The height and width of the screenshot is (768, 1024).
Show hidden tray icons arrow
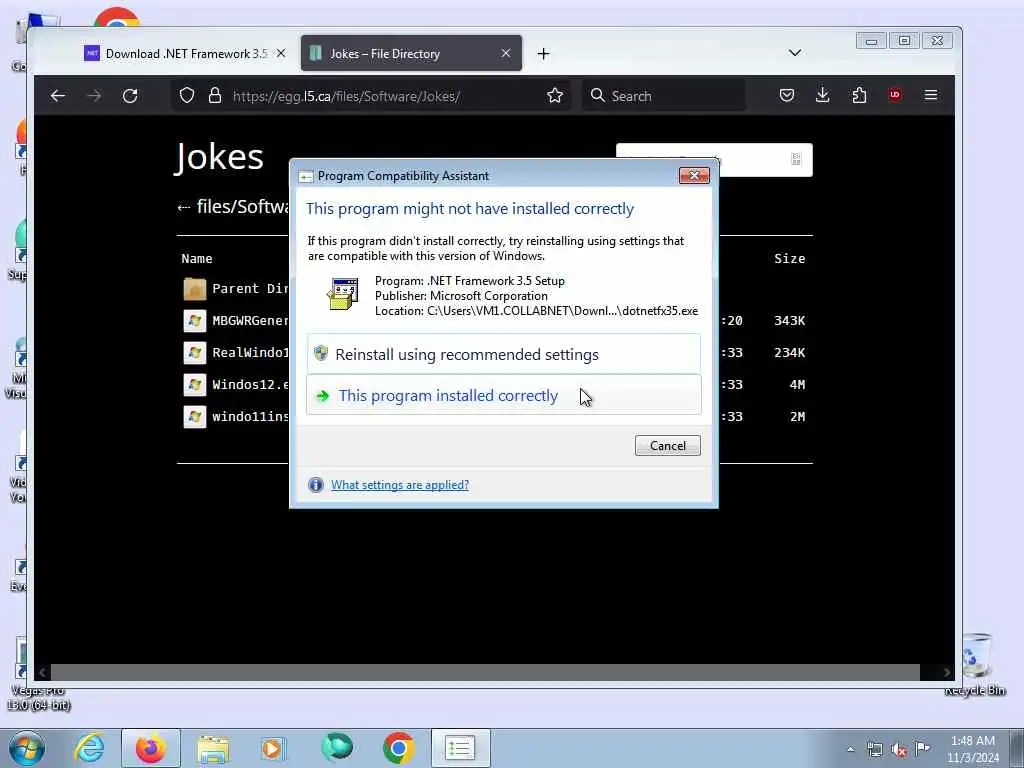[850, 750]
